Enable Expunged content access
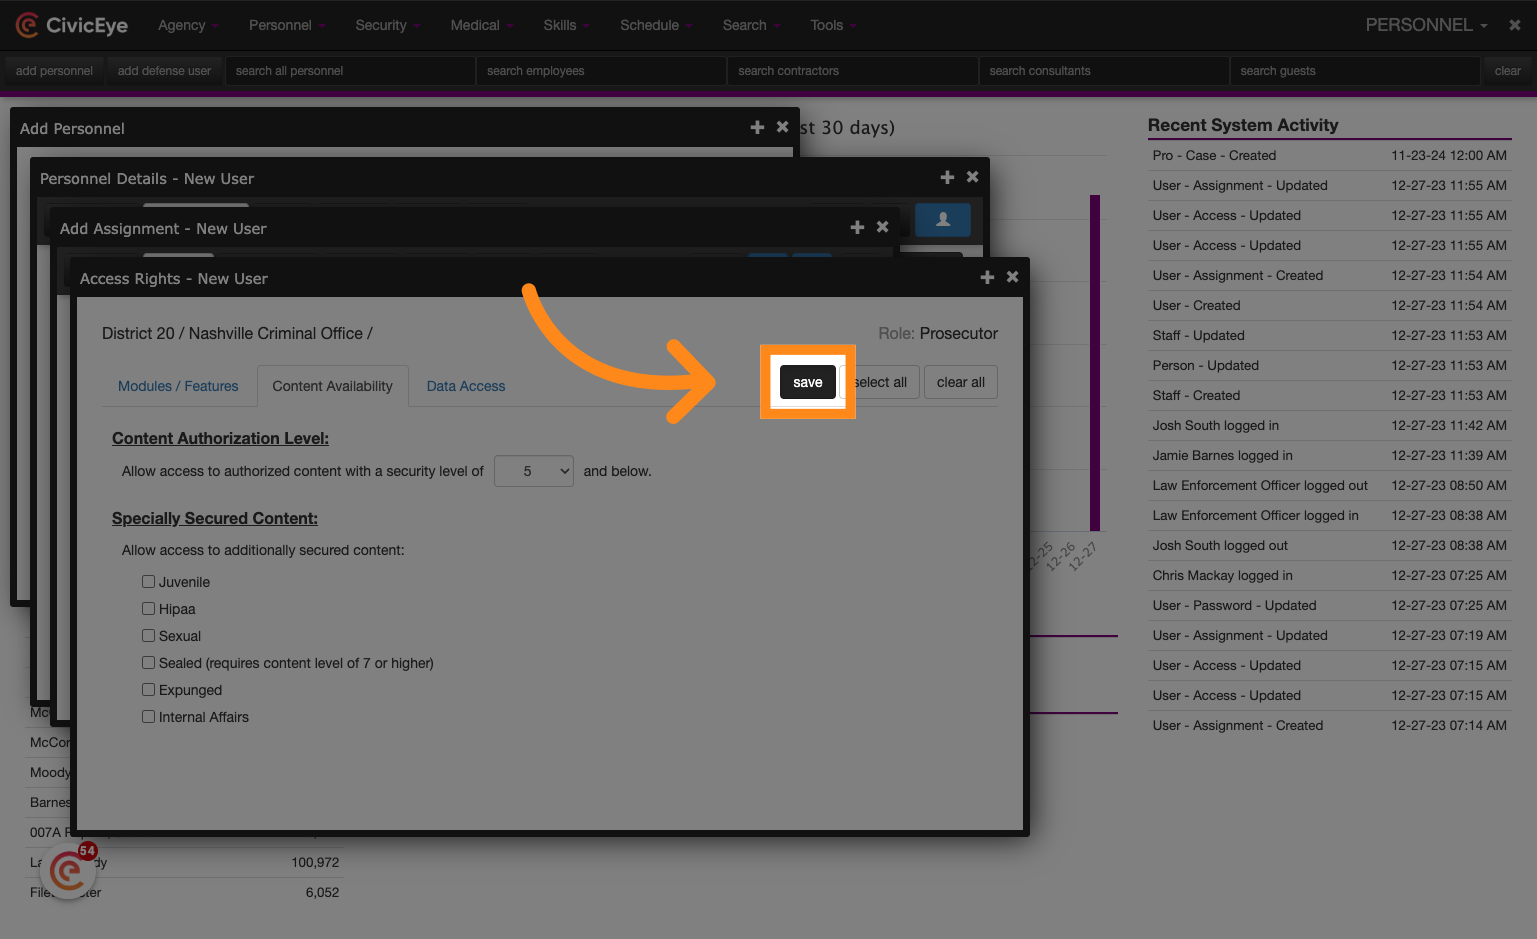 tap(148, 689)
